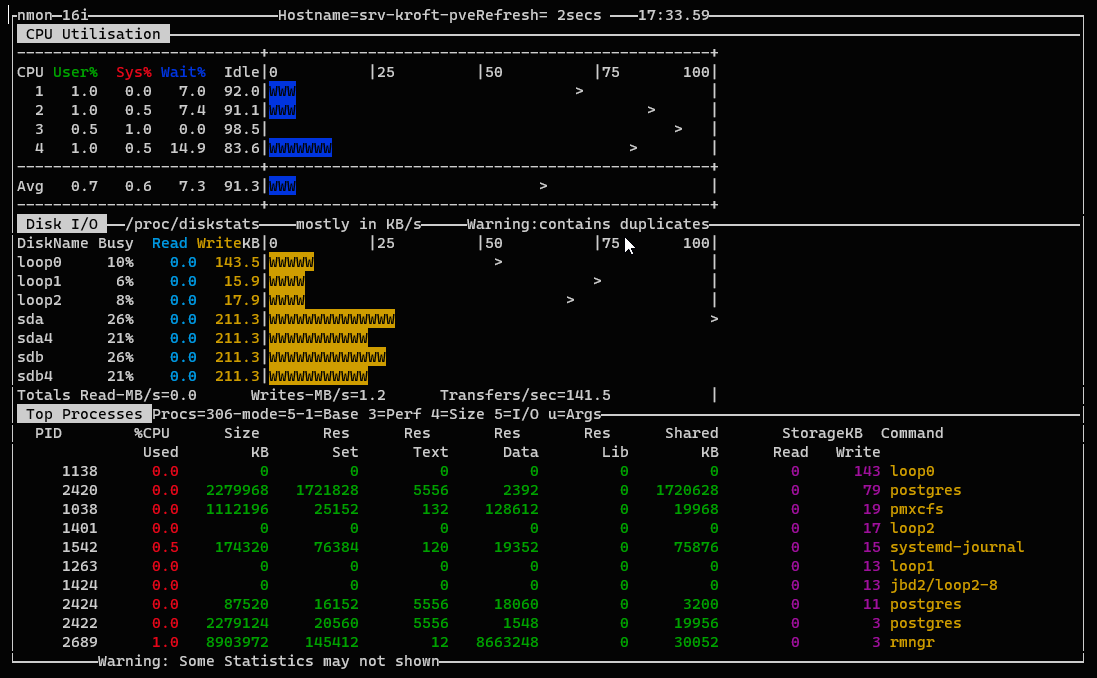Viewport: 1097px width, 678px height.
Task: Click the Top Processes section header
Action: pos(84,414)
